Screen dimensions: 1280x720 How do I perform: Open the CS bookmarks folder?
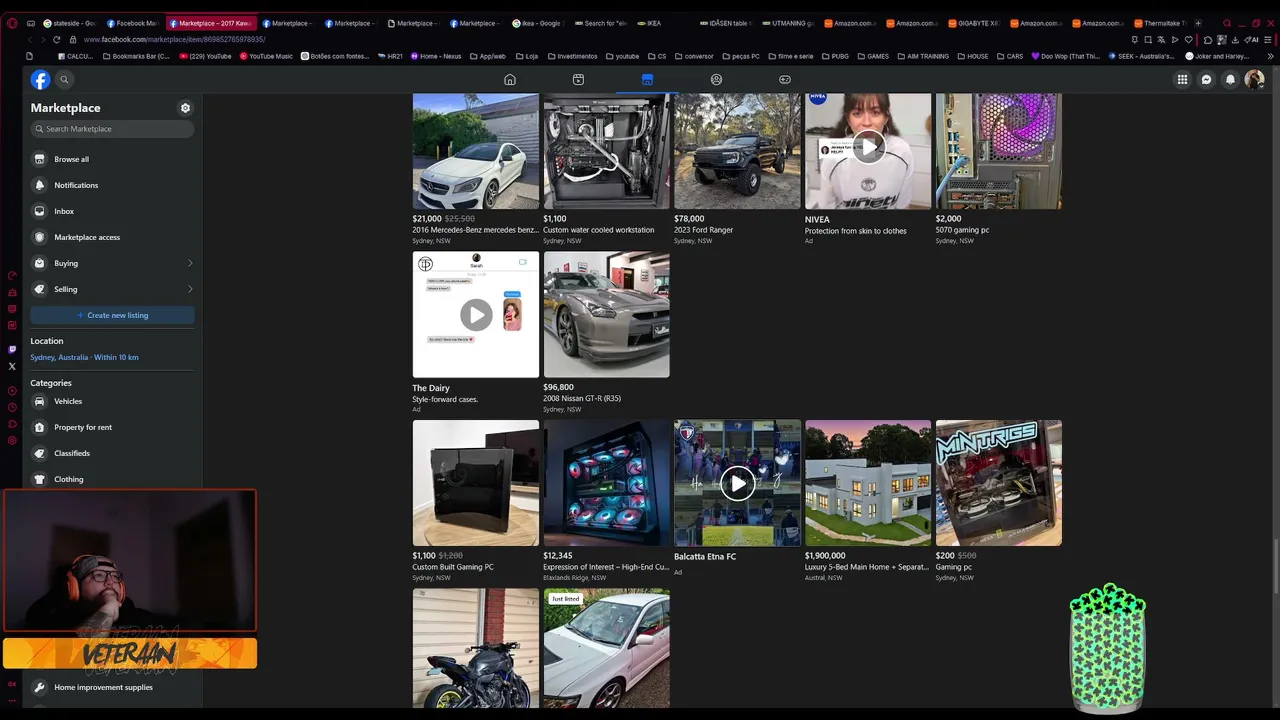coord(657,56)
